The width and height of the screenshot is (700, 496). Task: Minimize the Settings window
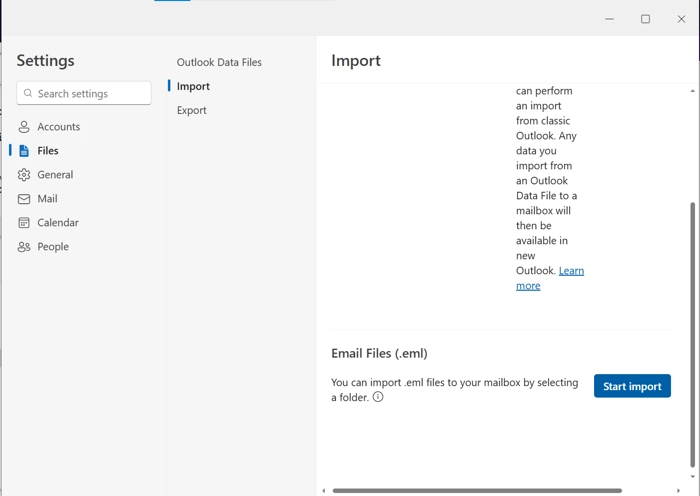pyautogui.click(x=609, y=19)
